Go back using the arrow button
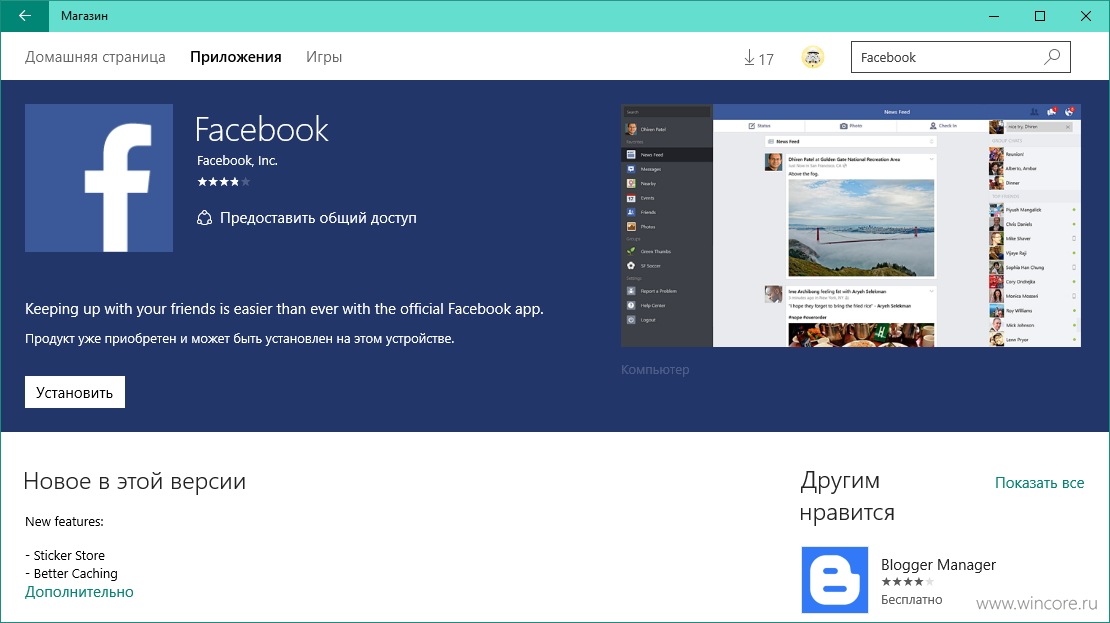The width and height of the screenshot is (1110, 623). [x=25, y=16]
